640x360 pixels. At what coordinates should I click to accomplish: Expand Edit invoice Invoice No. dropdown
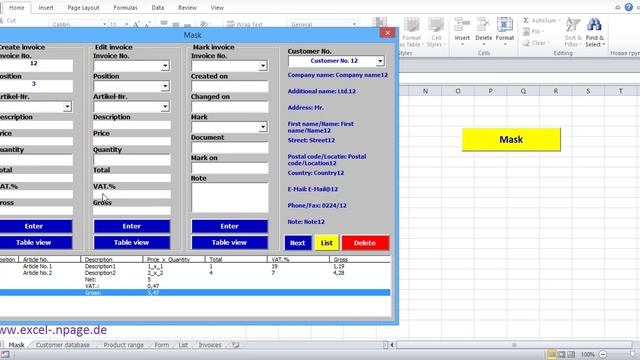165,65
